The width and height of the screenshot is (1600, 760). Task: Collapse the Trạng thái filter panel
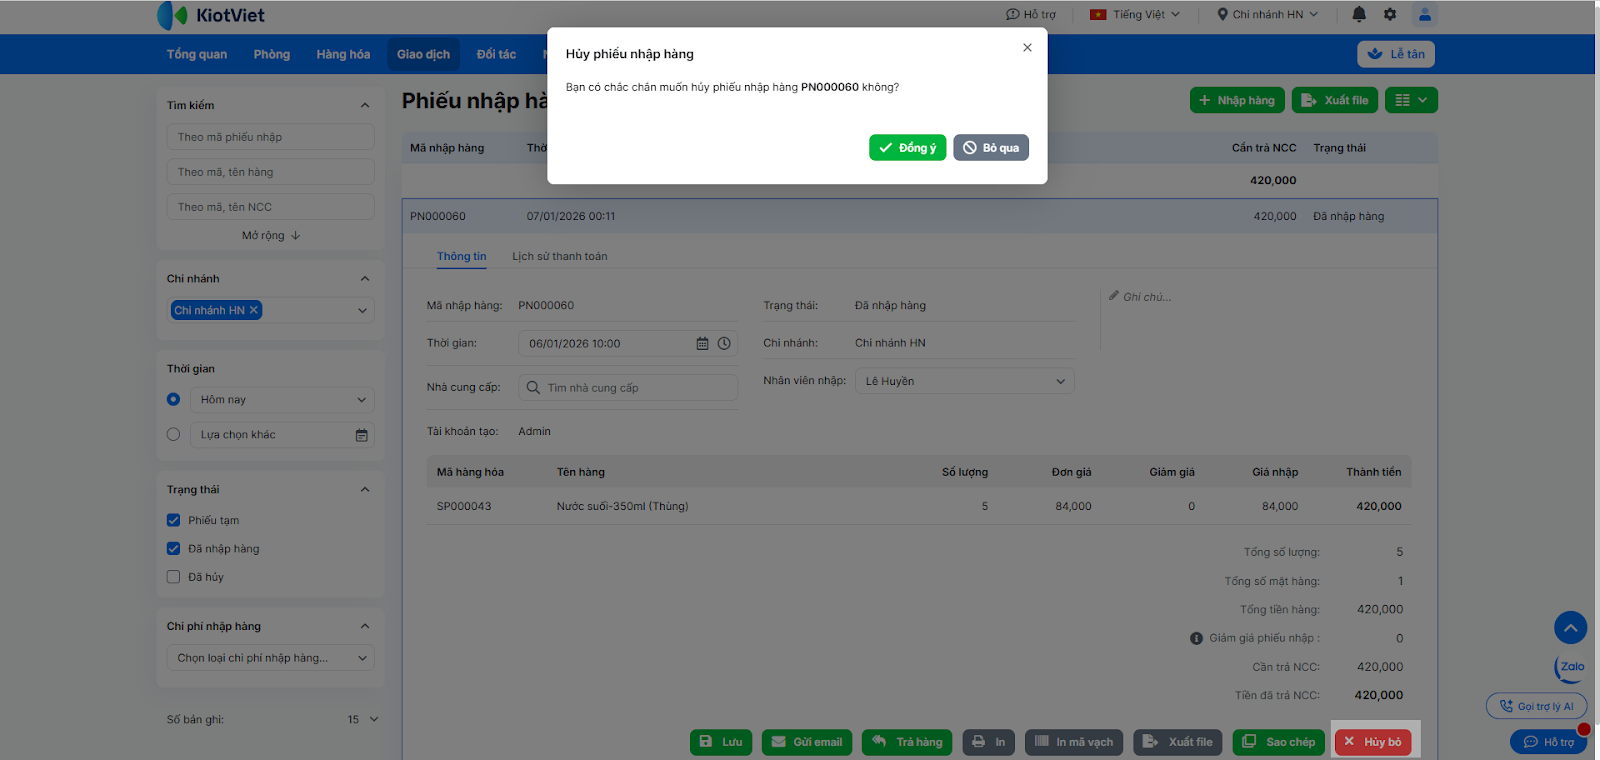pos(365,490)
